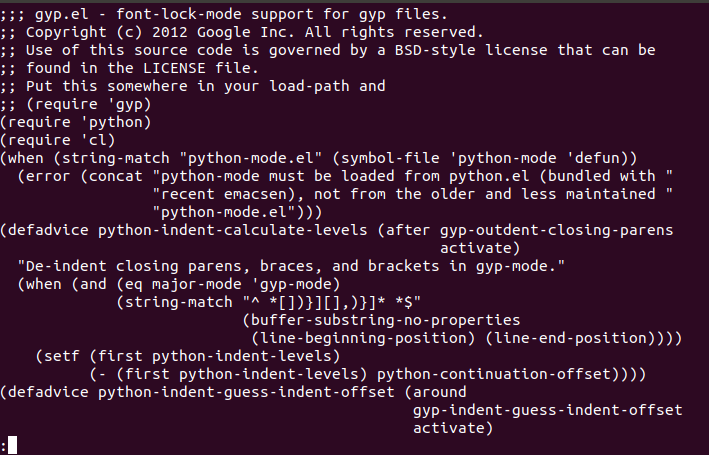Click 'Copyright (c) 2012 Google Inc.' text
The image size is (709, 455).
pos(160,32)
